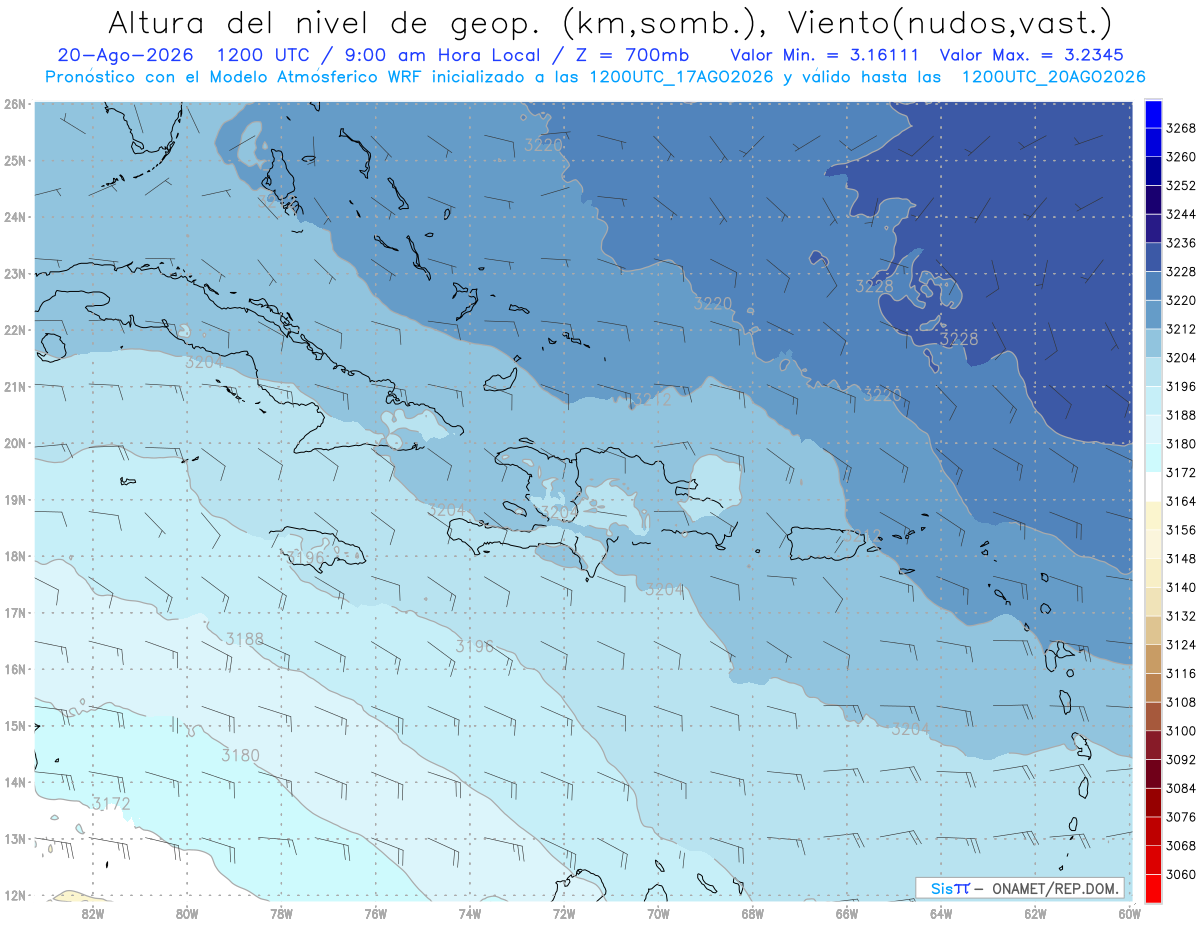Pick the color swatch between 3228 and 3236
The height and width of the screenshot is (927, 1200).
pos(1152,257)
